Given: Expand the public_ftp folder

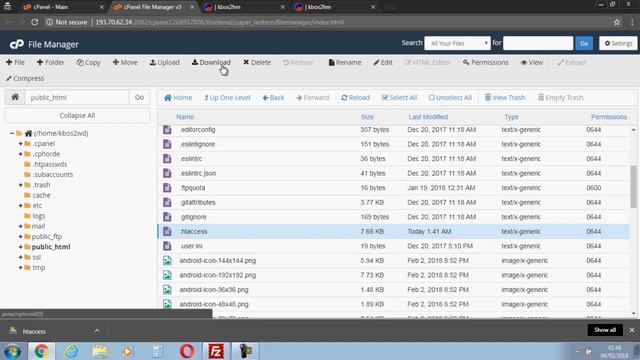Looking at the screenshot, I should pos(20,236).
